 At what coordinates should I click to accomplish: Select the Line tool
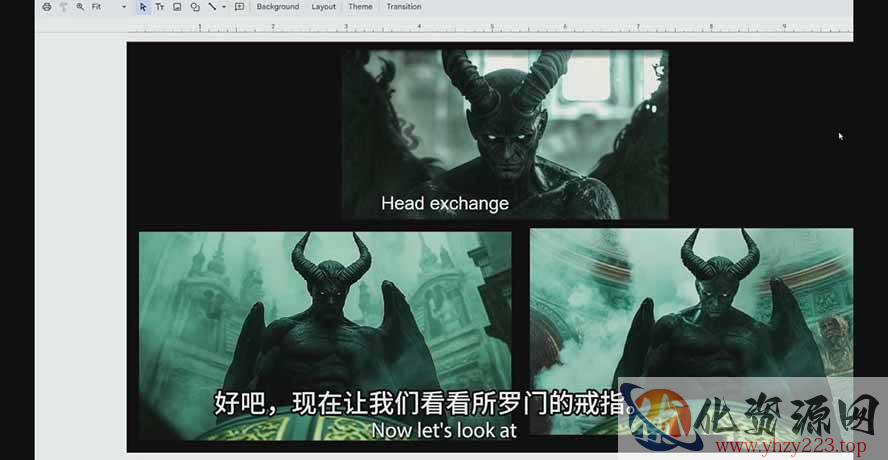(212, 7)
